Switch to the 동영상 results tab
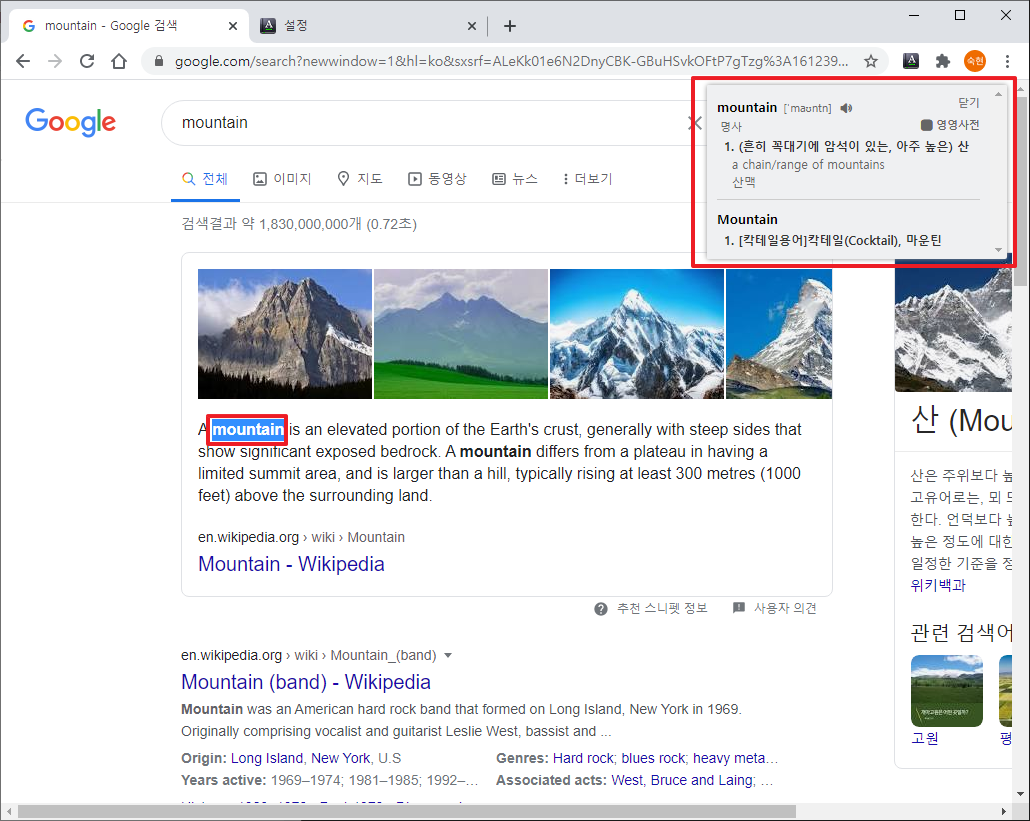 (437, 179)
